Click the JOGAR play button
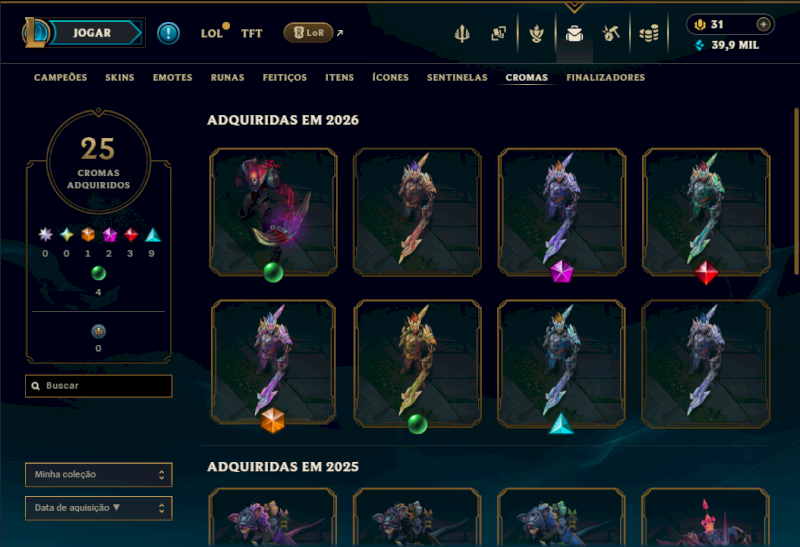Viewport: 800px width, 547px height. [92, 33]
